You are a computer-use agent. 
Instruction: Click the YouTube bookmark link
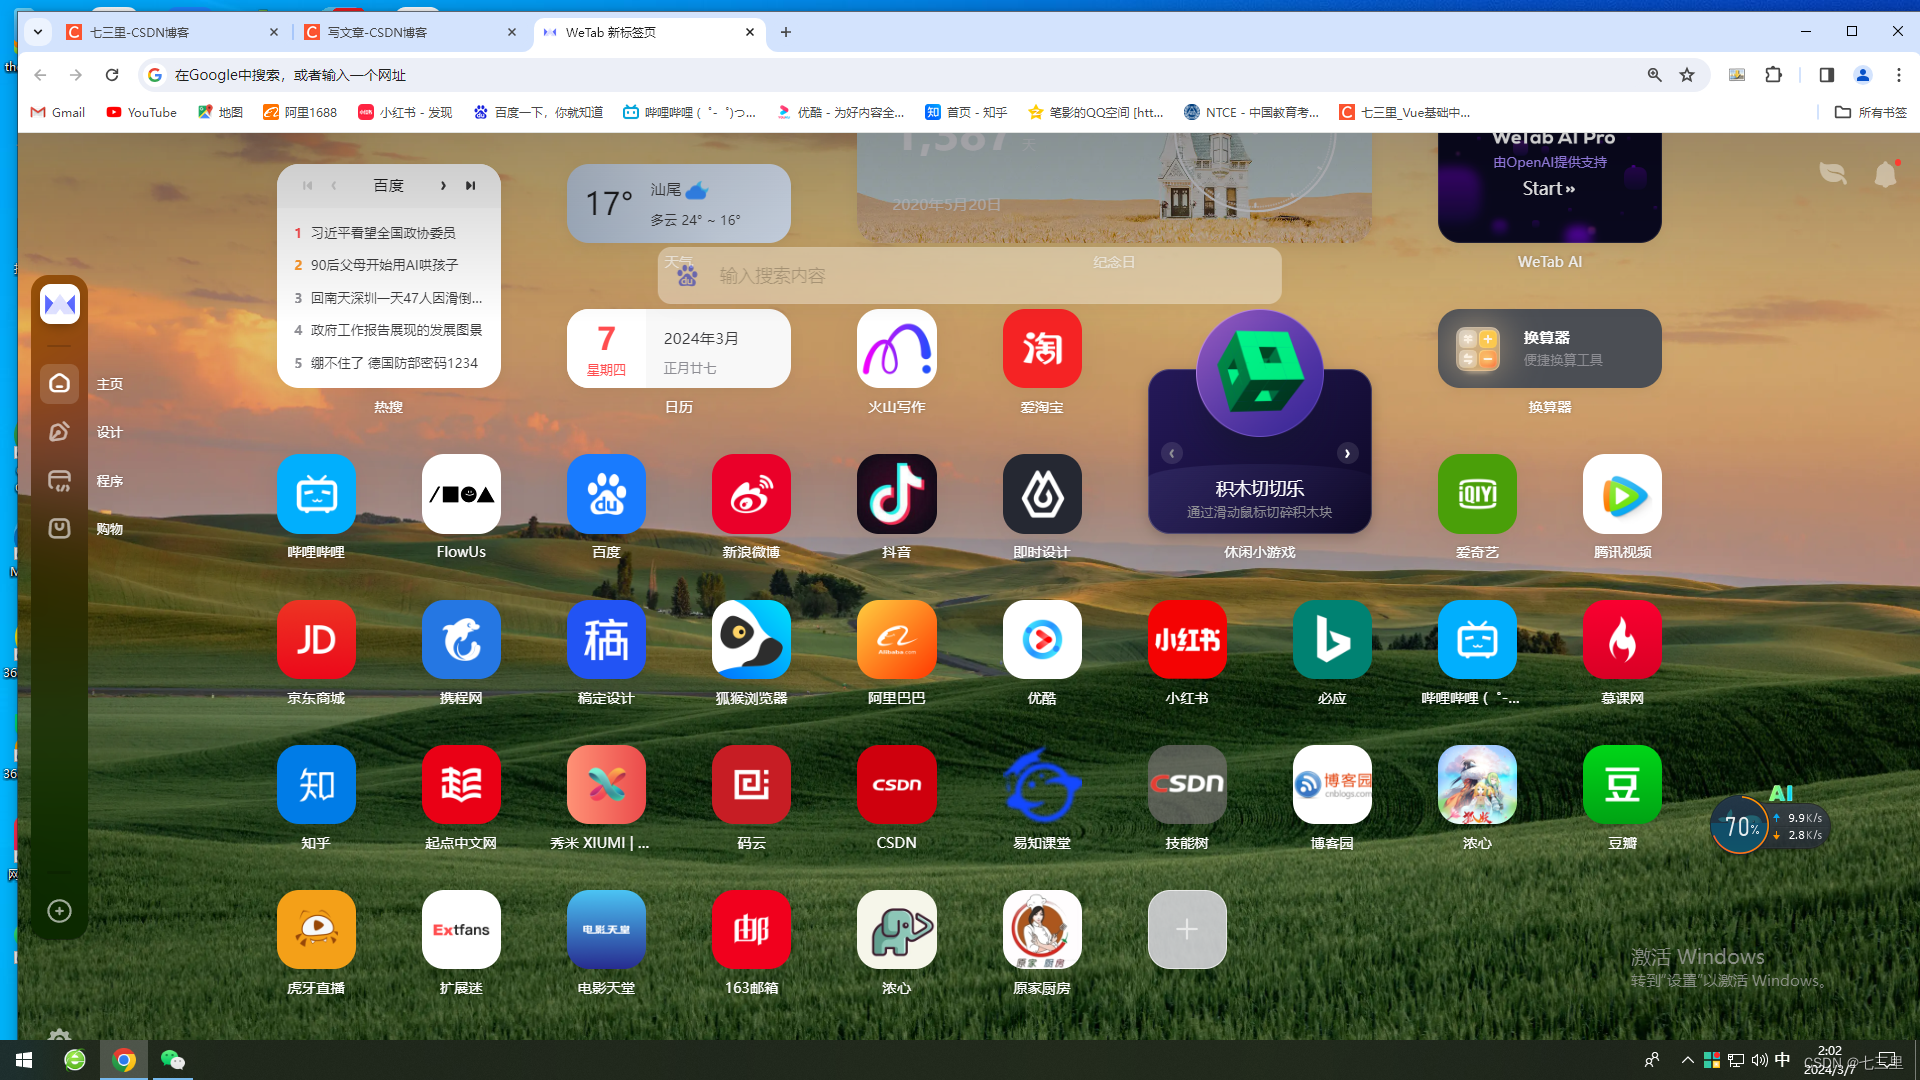click(141, 112)
